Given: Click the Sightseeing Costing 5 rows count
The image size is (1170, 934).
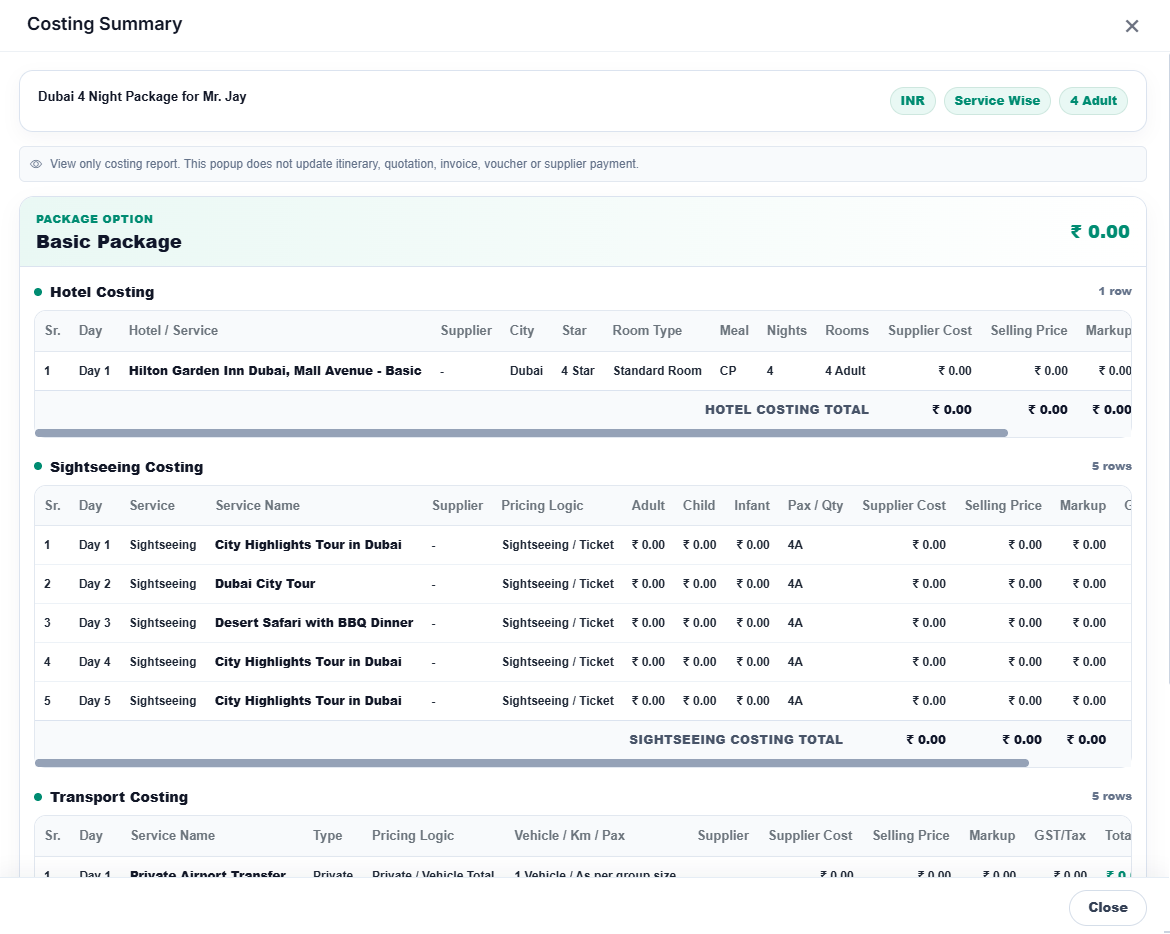Looking at the screenshot, I should 1111,466.
